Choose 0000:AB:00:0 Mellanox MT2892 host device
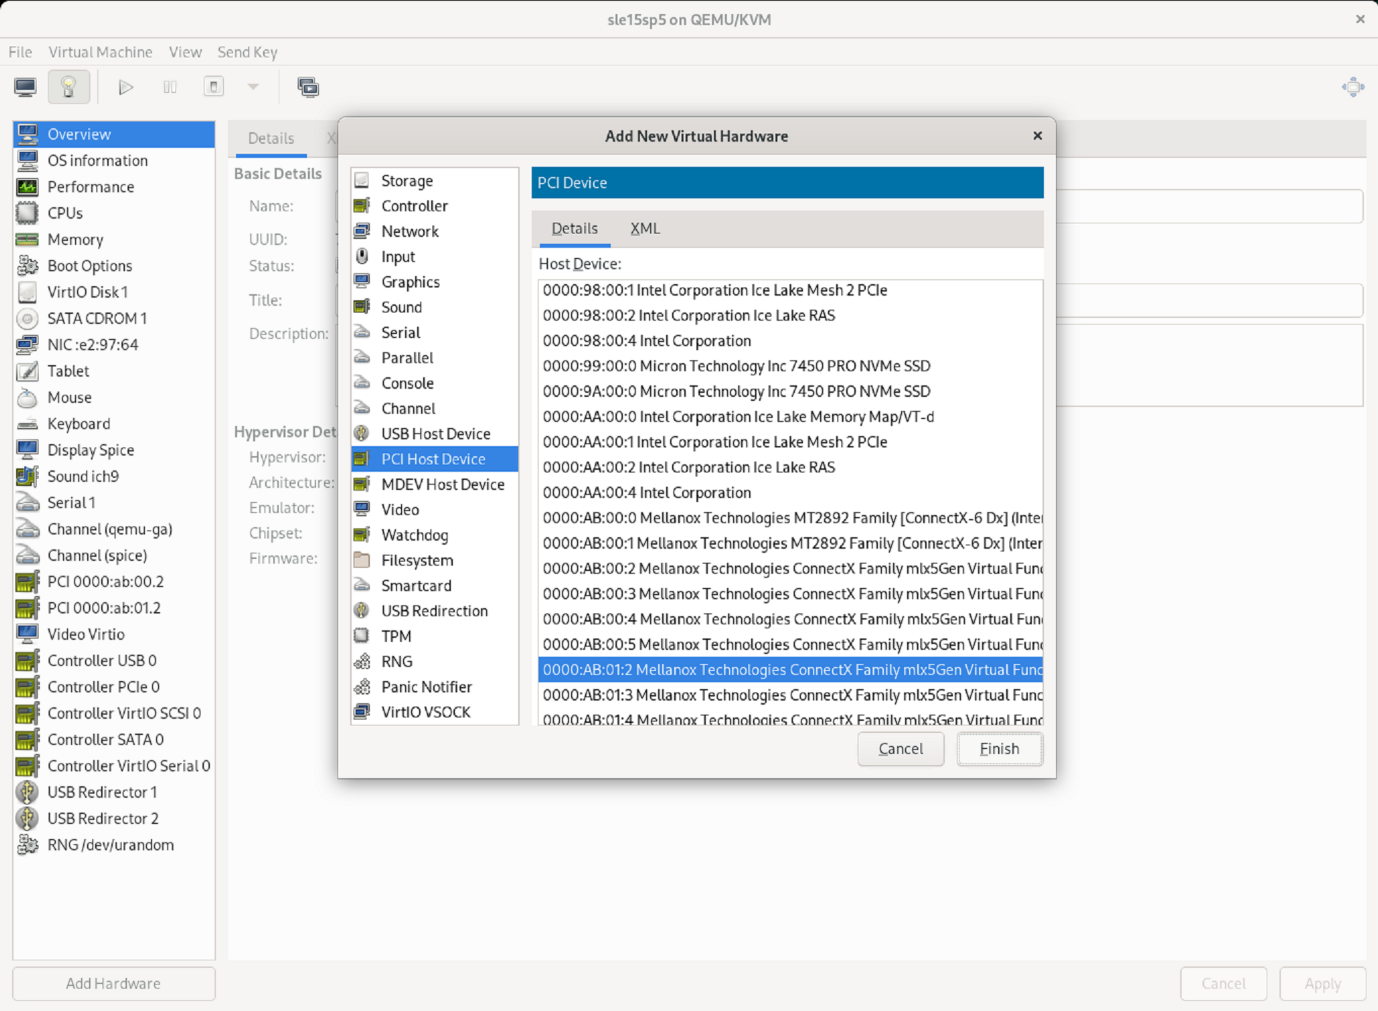1378x1011 pixels. pos(790,518)
